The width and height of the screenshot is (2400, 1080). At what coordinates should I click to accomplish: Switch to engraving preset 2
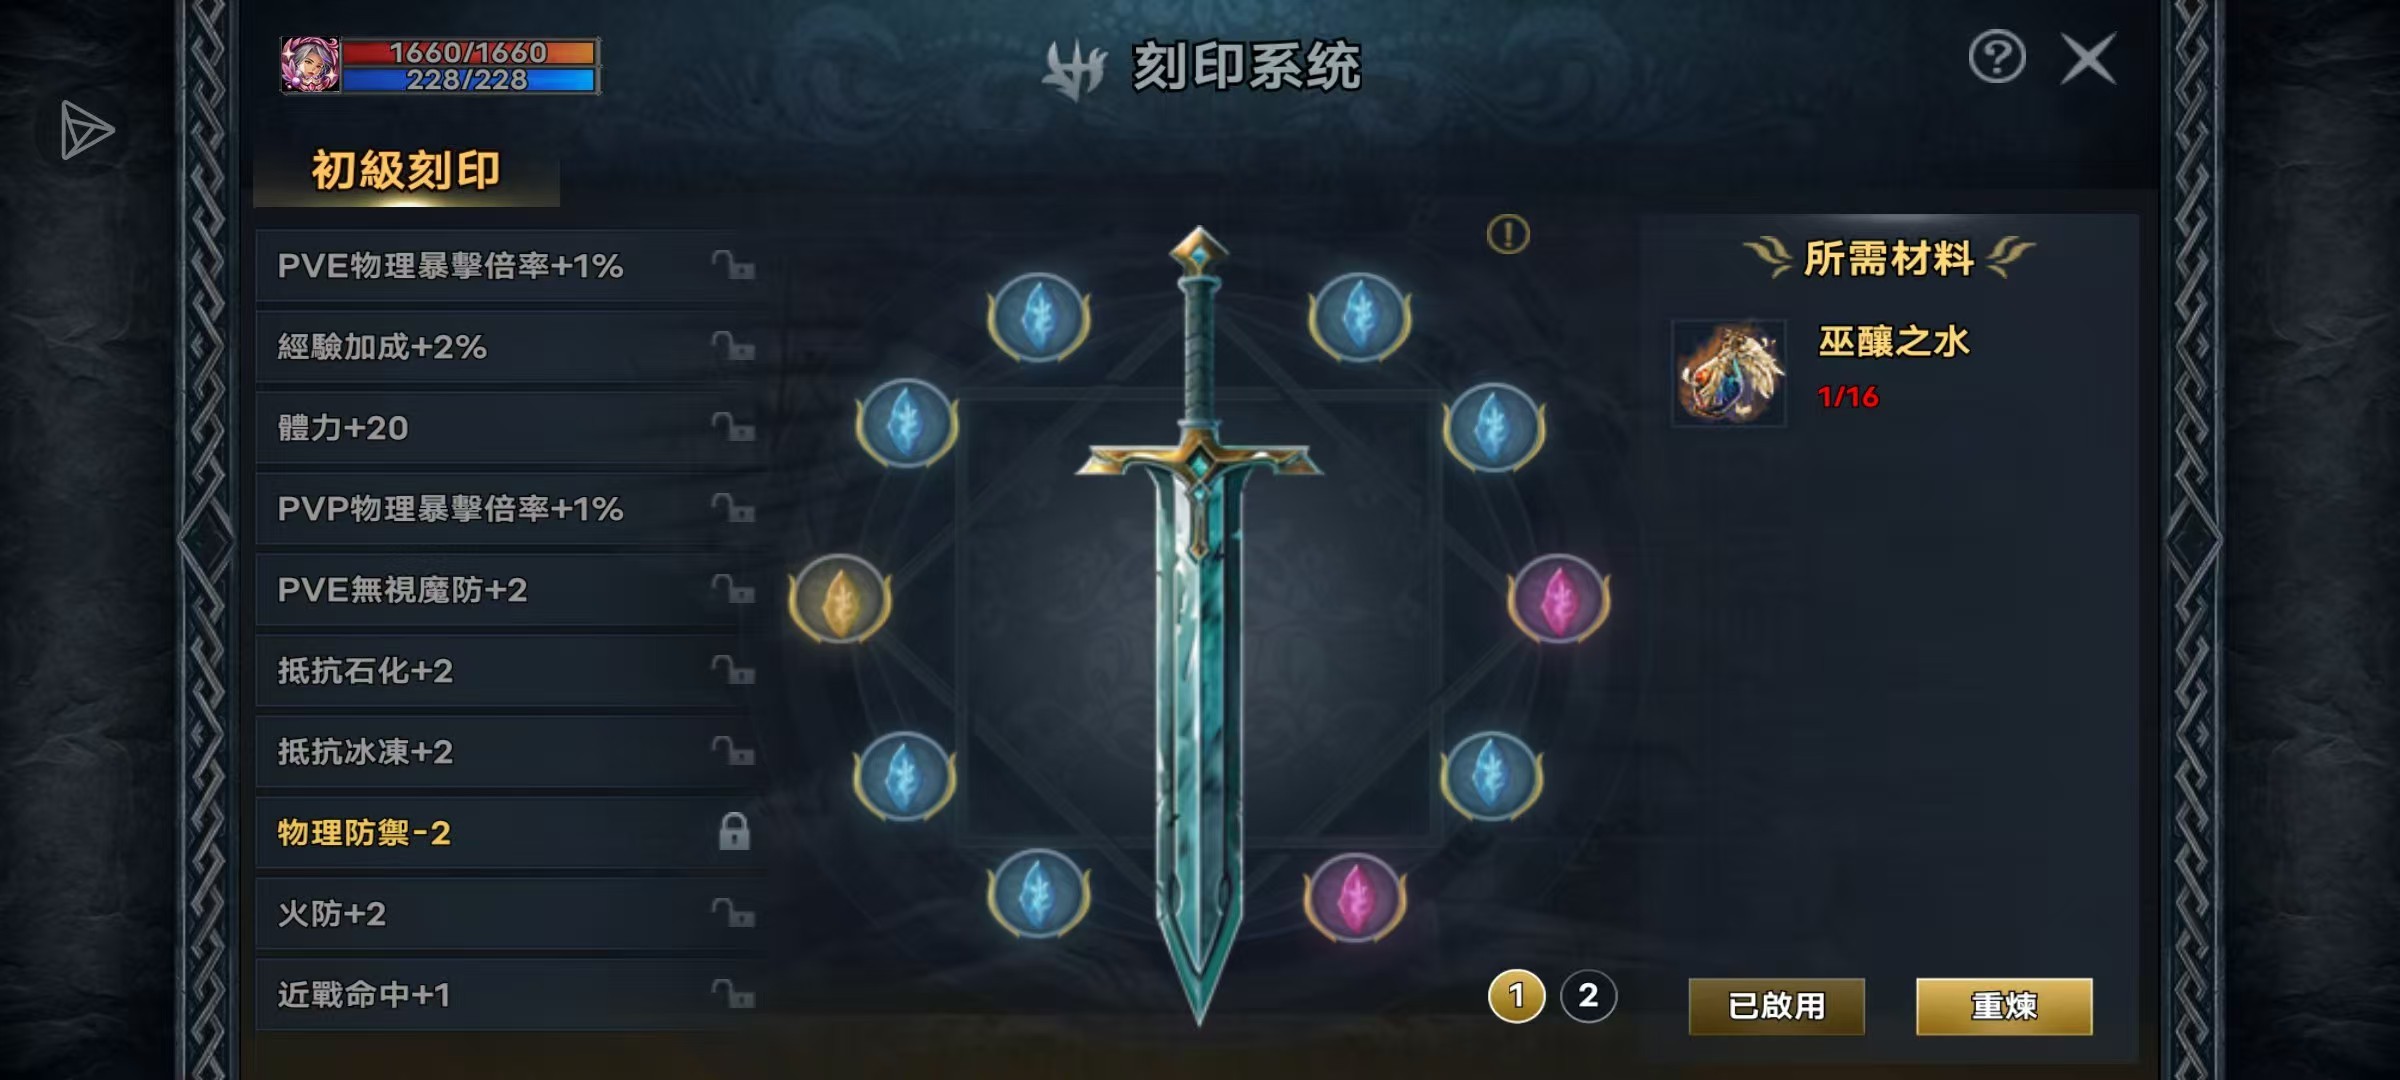click(x=1588, y=996)
